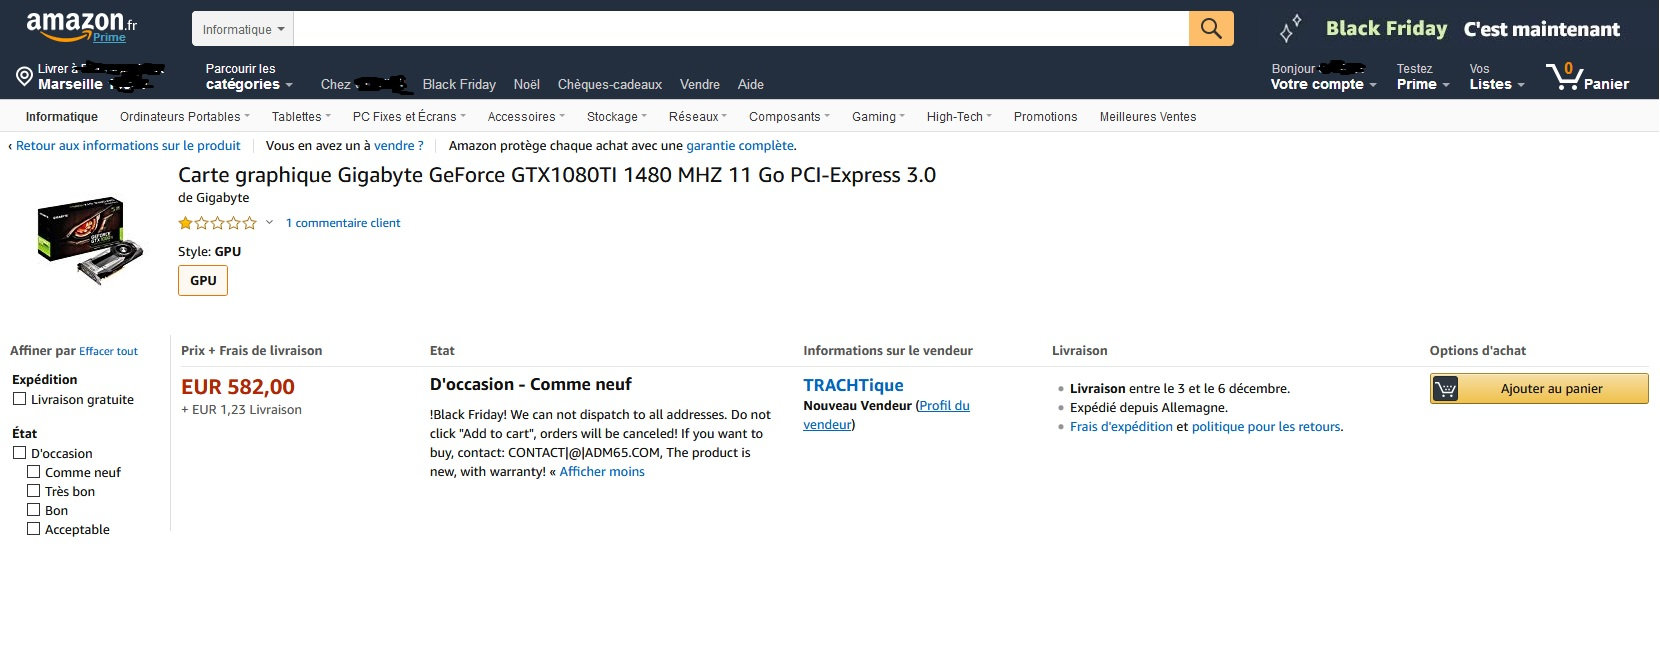Click the product title Carte graphique Gigabyte

tap(557, 175)
